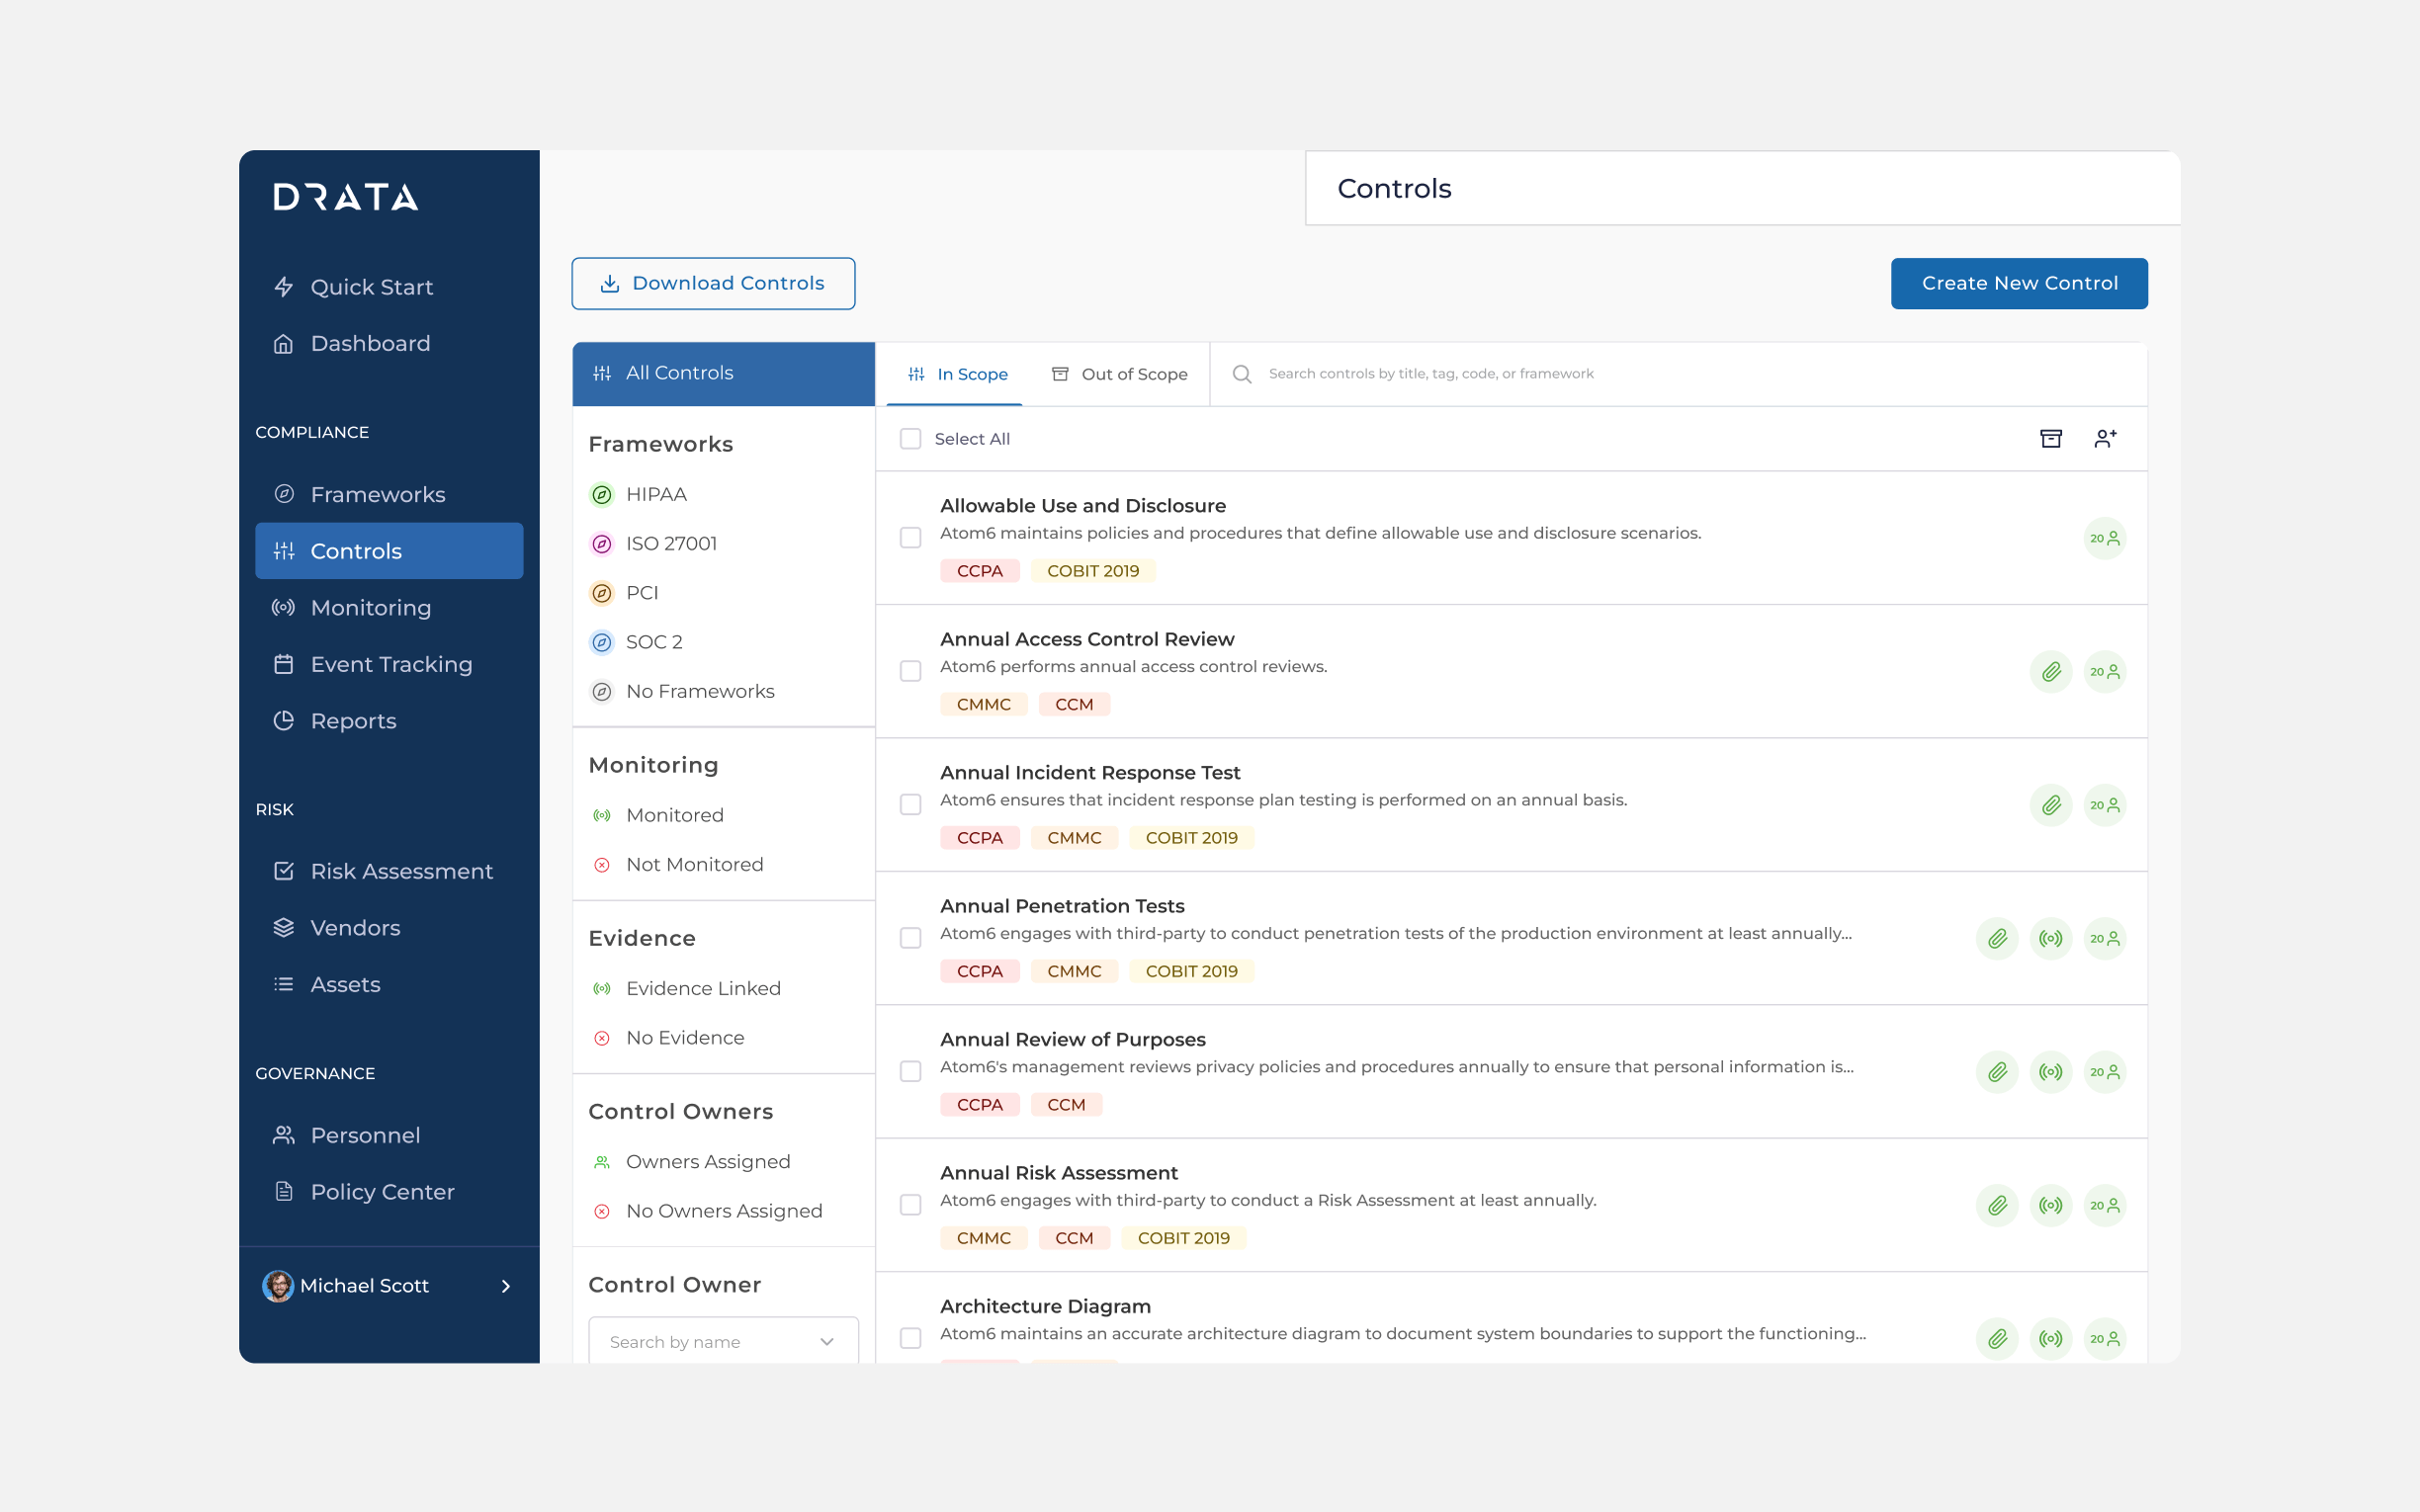View owners badge for Architecture Diagram
This screenshot has height=1512, width=2420.
tap(2105, 1339)
